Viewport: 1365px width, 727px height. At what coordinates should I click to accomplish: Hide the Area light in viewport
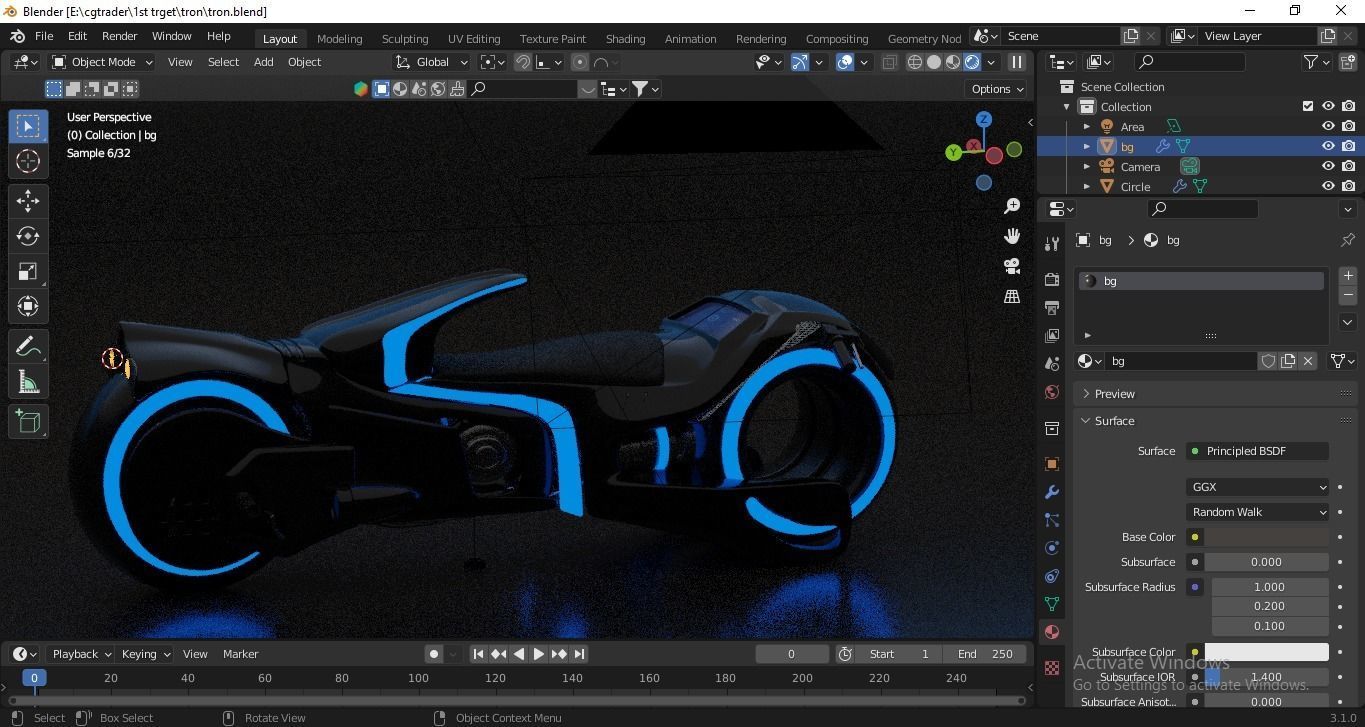pos(1328,127)
